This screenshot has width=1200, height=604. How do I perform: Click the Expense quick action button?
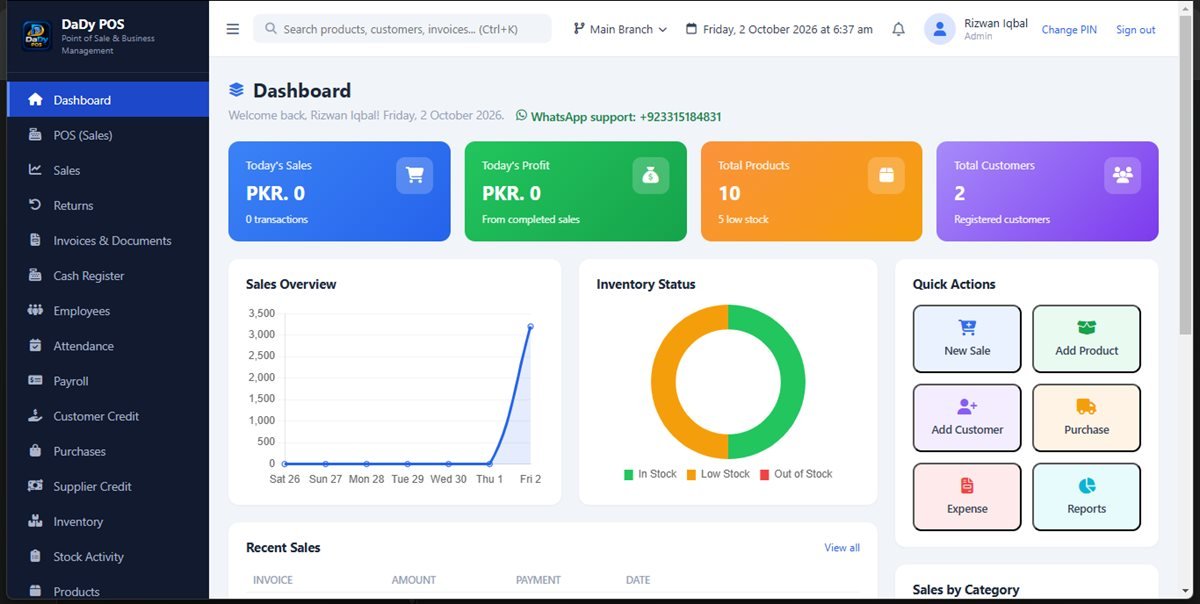pyautogui.click(x=967, y=497)
